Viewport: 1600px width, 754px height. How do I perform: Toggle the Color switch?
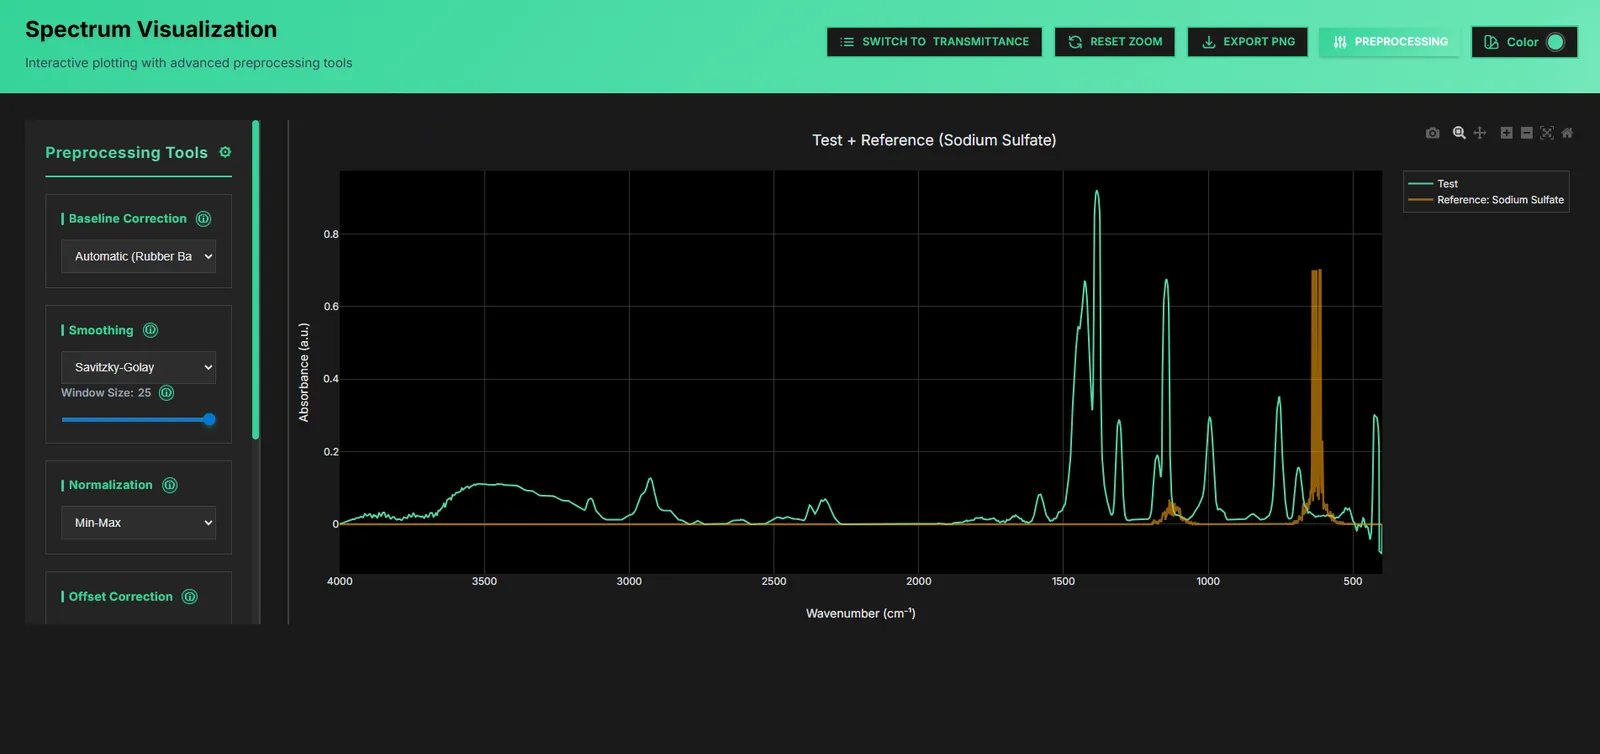(x=1555, y=42)
